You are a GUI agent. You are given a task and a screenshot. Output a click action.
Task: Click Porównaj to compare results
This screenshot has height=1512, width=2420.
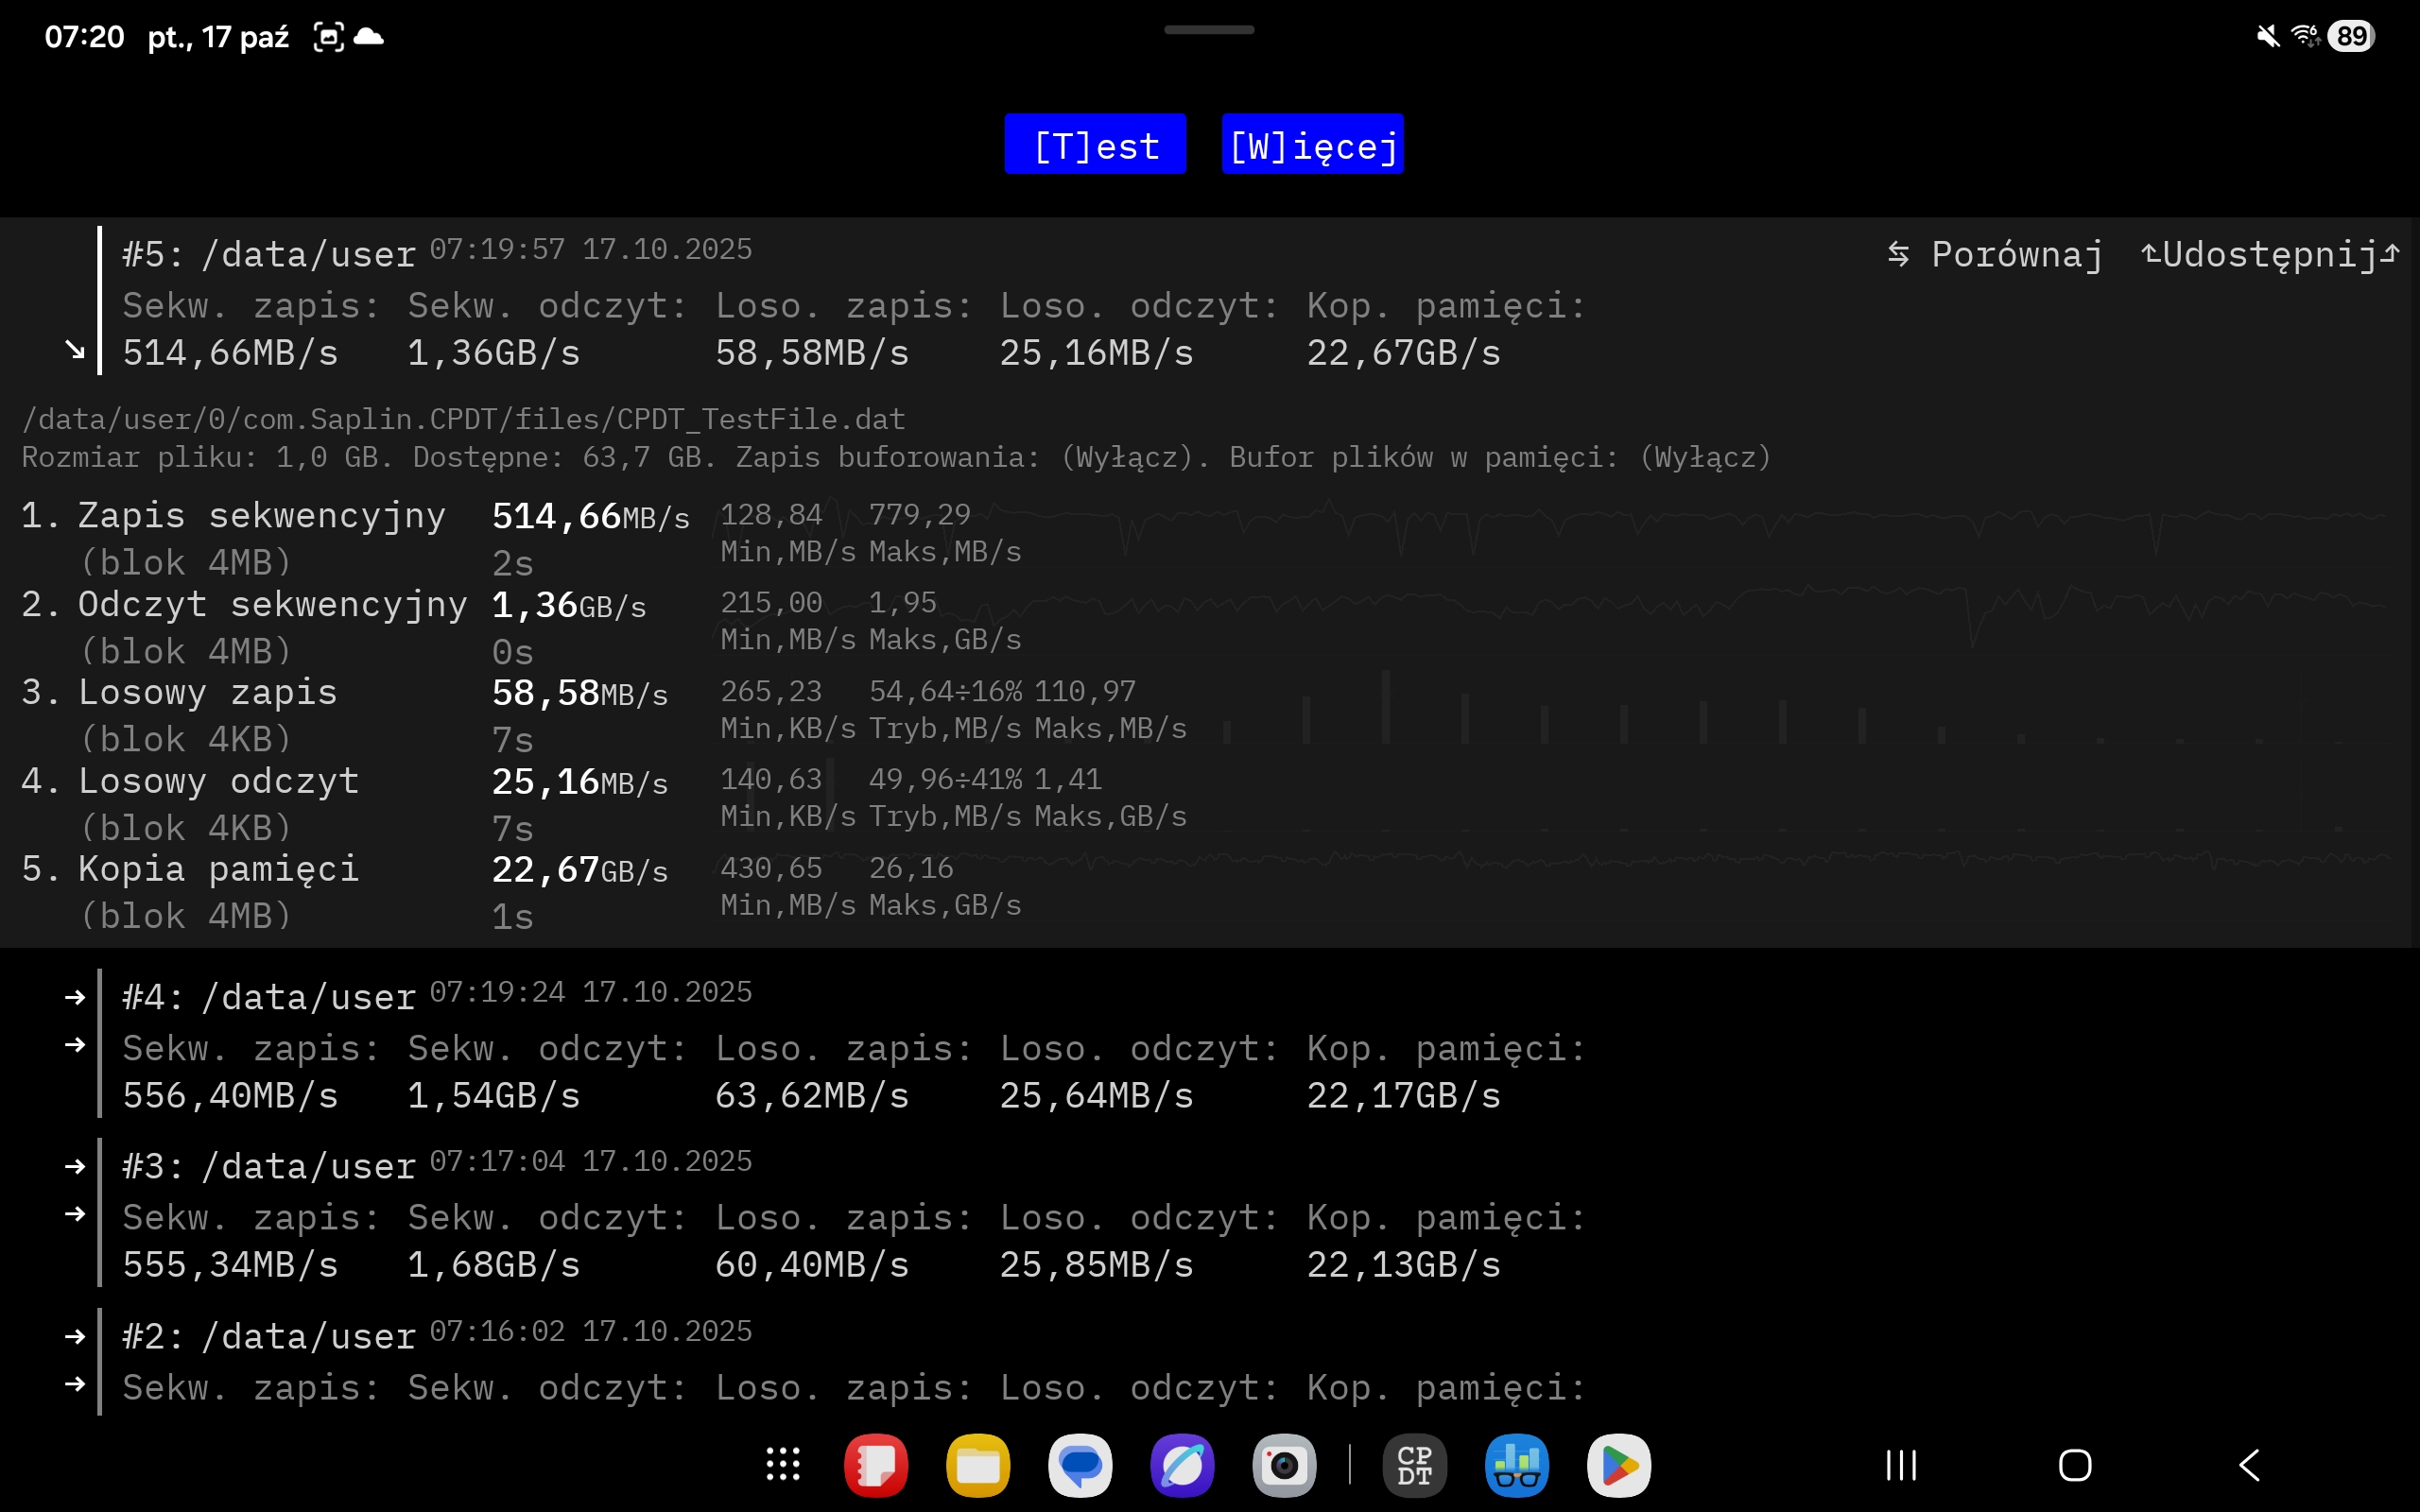coord(1996,255)
